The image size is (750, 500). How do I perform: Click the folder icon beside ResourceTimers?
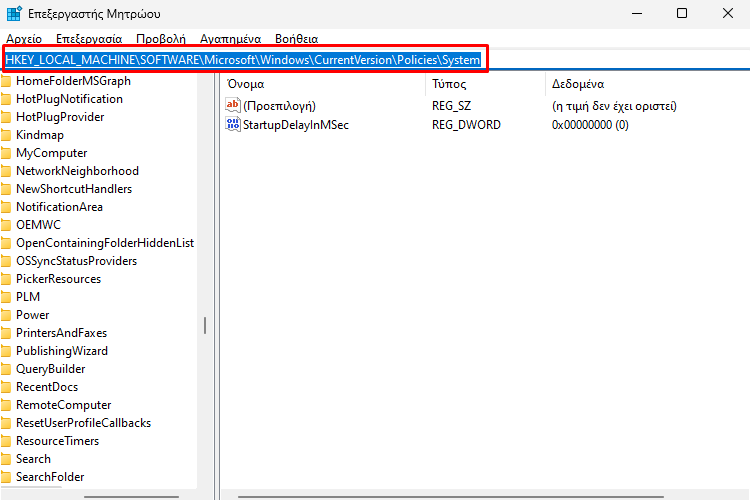click(x=6, y=441)
